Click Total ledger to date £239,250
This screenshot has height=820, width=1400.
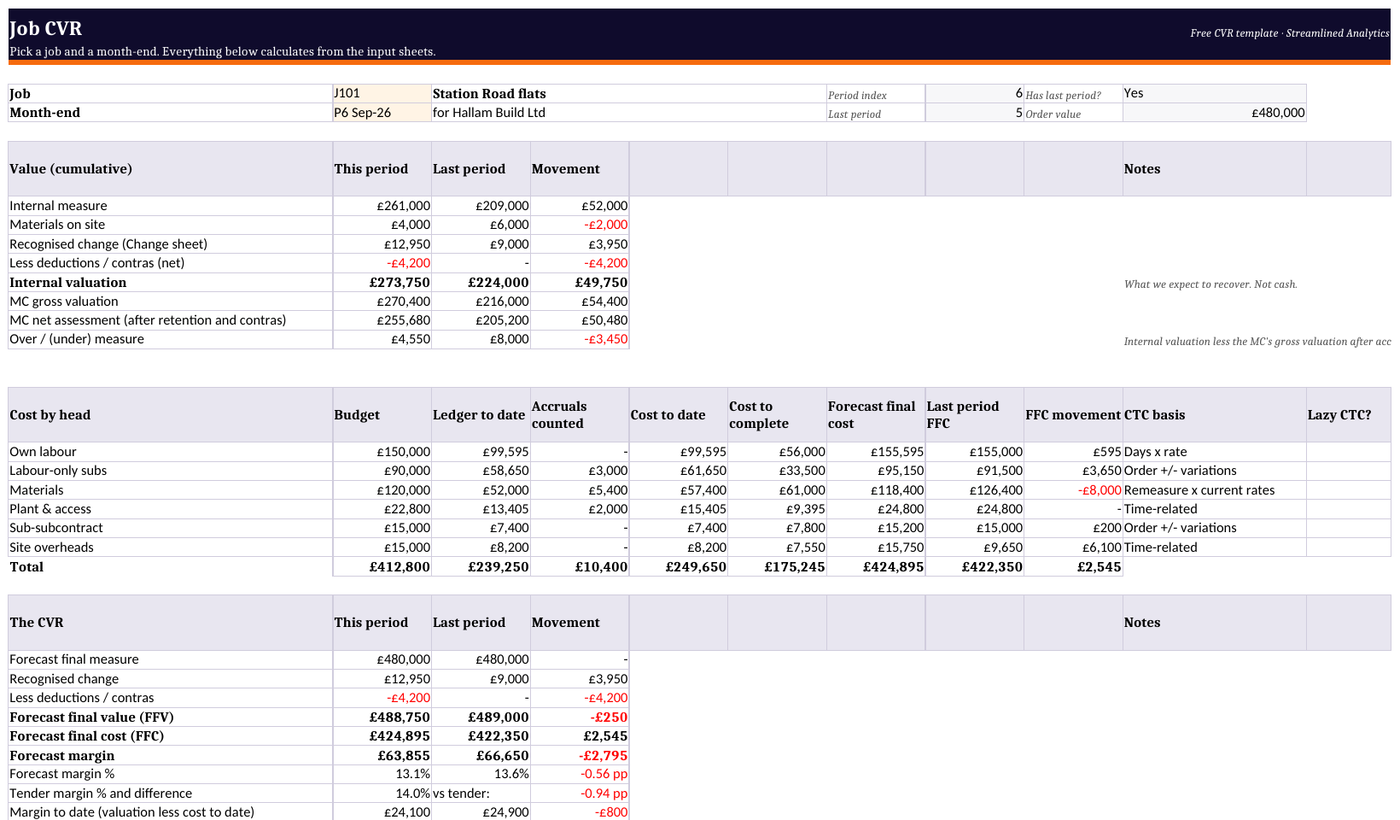point(480,566)
